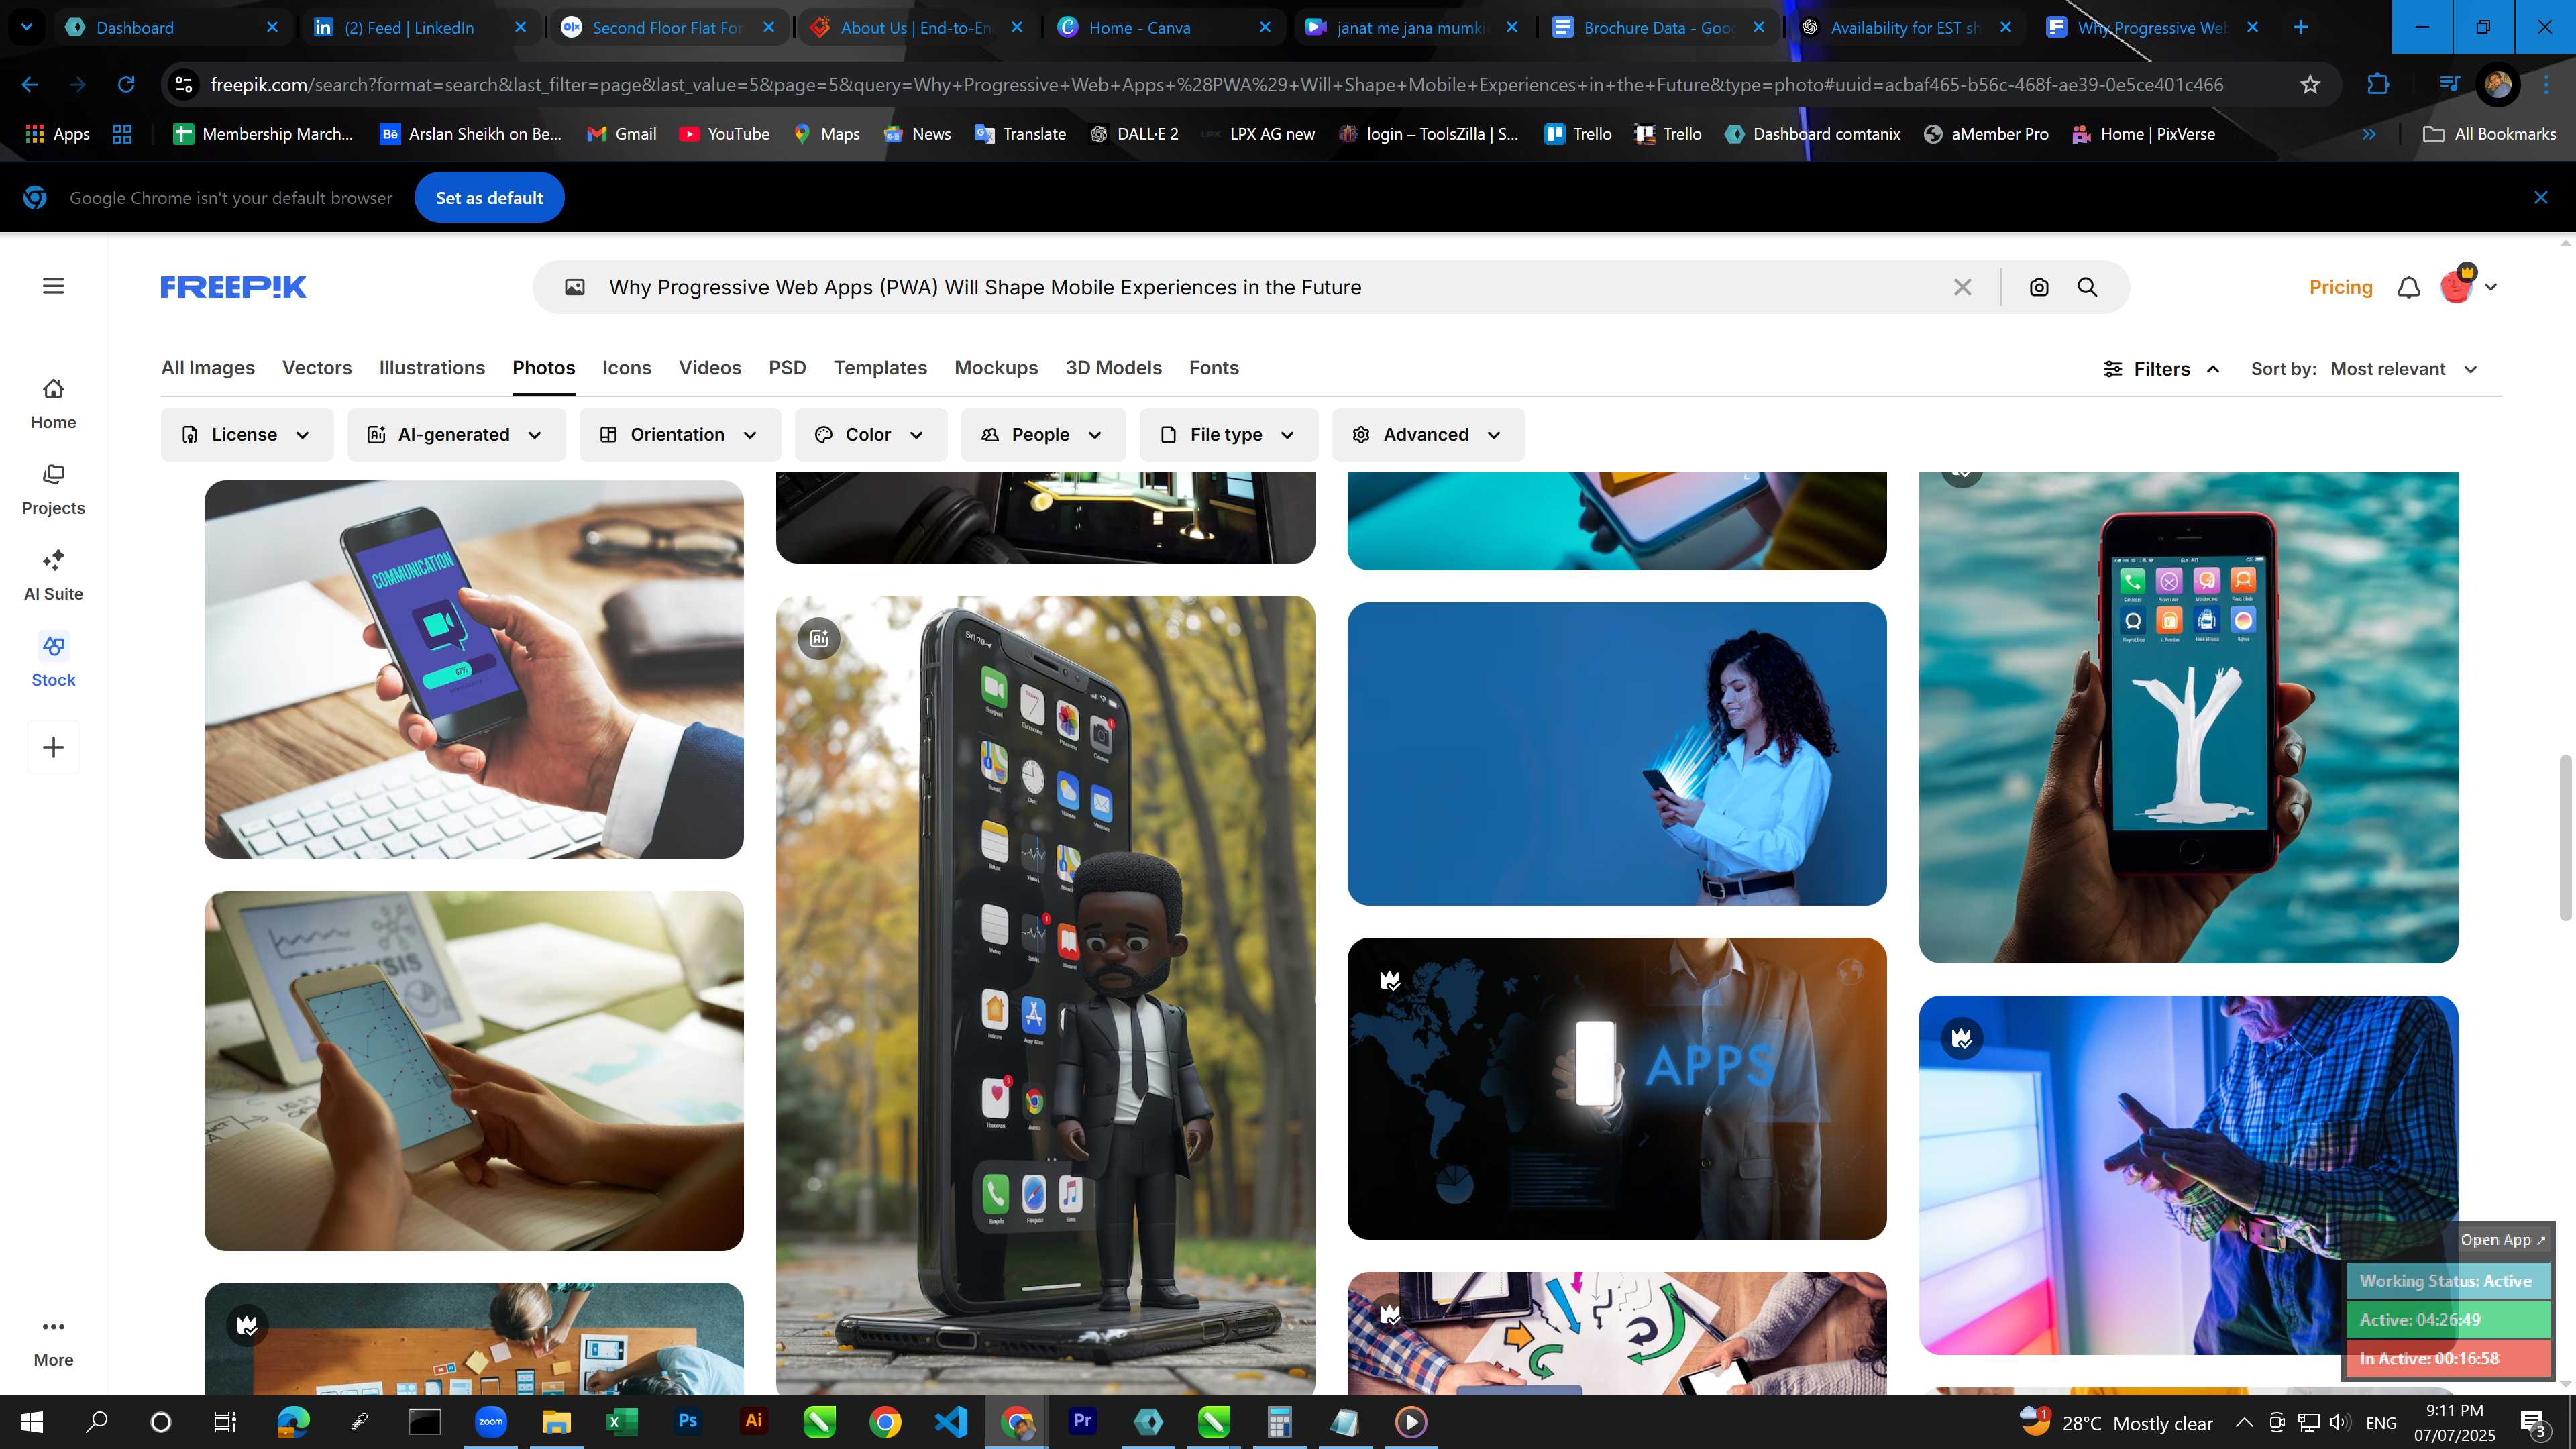Open the APPS world map photo

point(1617,1089)
